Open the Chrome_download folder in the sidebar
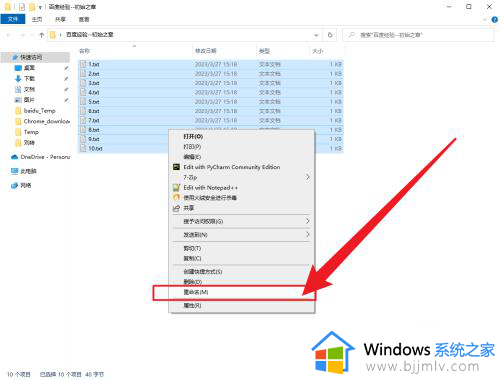Image resolution: width=500 pixels, height=380 pixels. pos(46,121)
